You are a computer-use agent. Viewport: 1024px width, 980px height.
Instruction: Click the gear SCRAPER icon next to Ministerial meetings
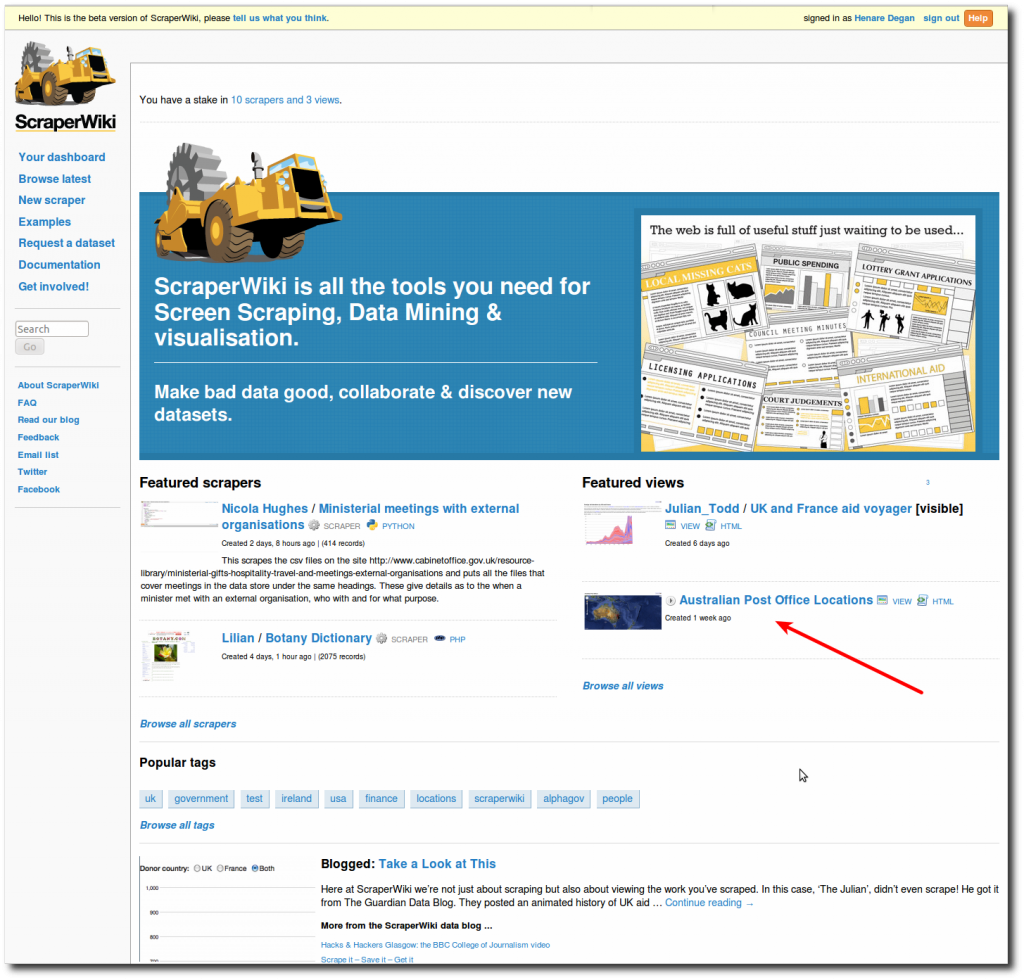[x=314, y=526]
